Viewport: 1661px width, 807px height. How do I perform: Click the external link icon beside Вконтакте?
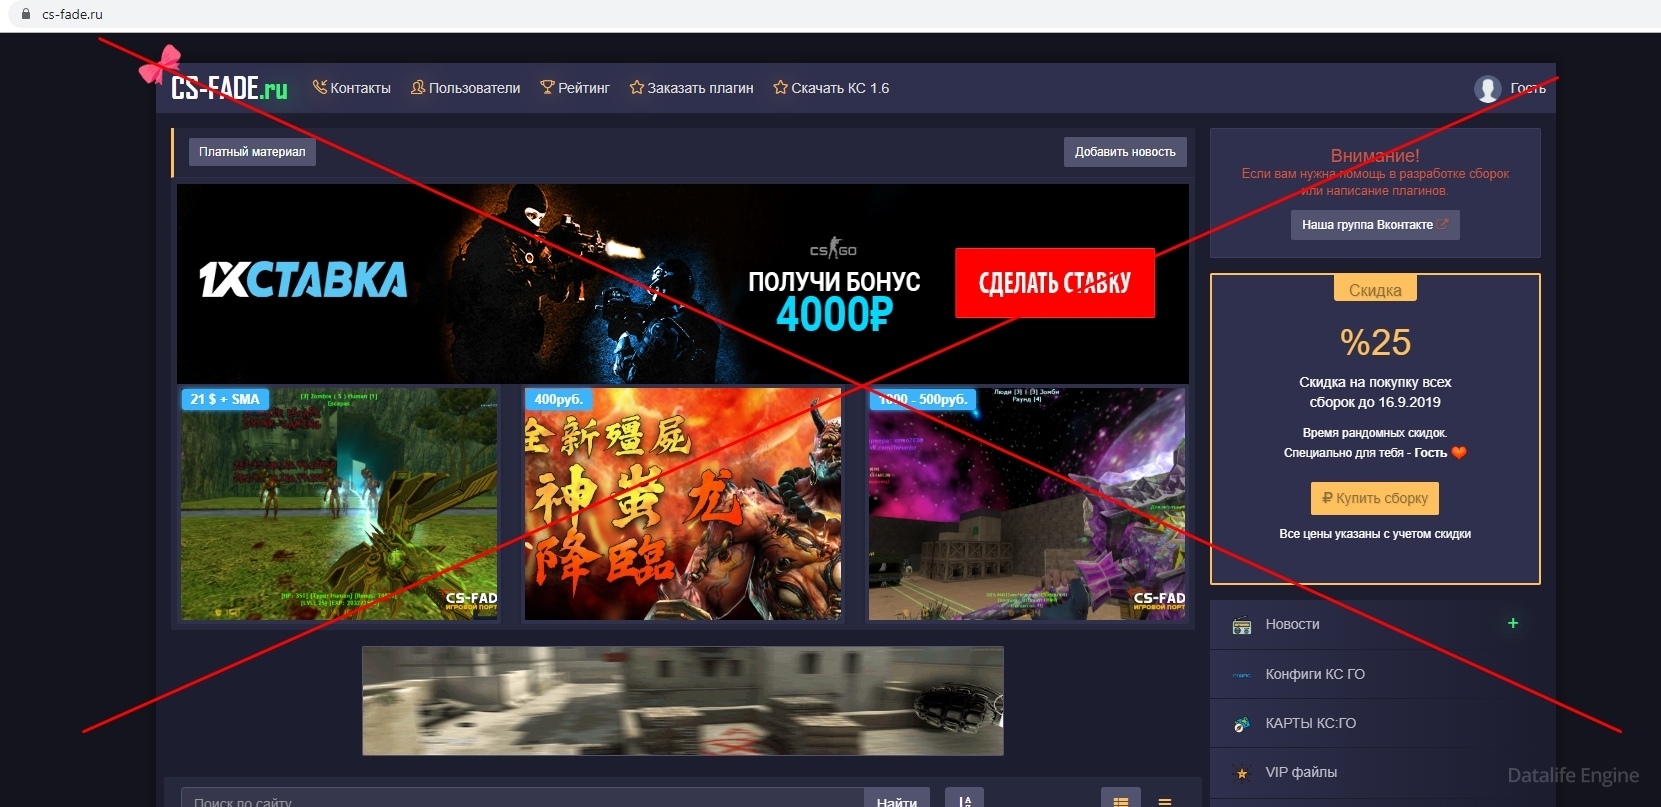point(1442,225)
